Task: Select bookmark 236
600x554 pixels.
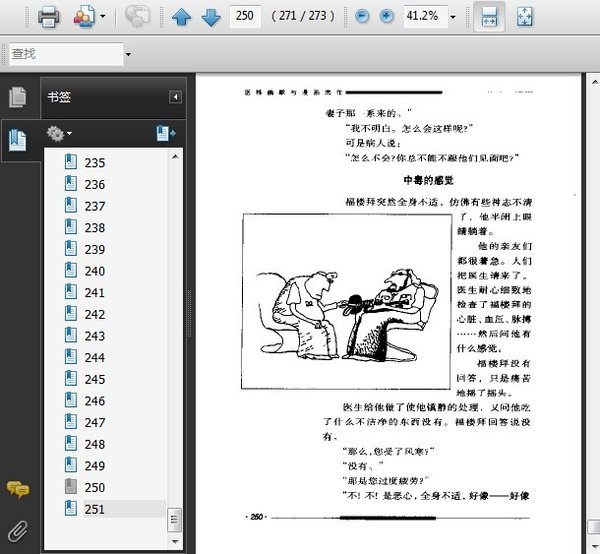Action: (95, 185)
